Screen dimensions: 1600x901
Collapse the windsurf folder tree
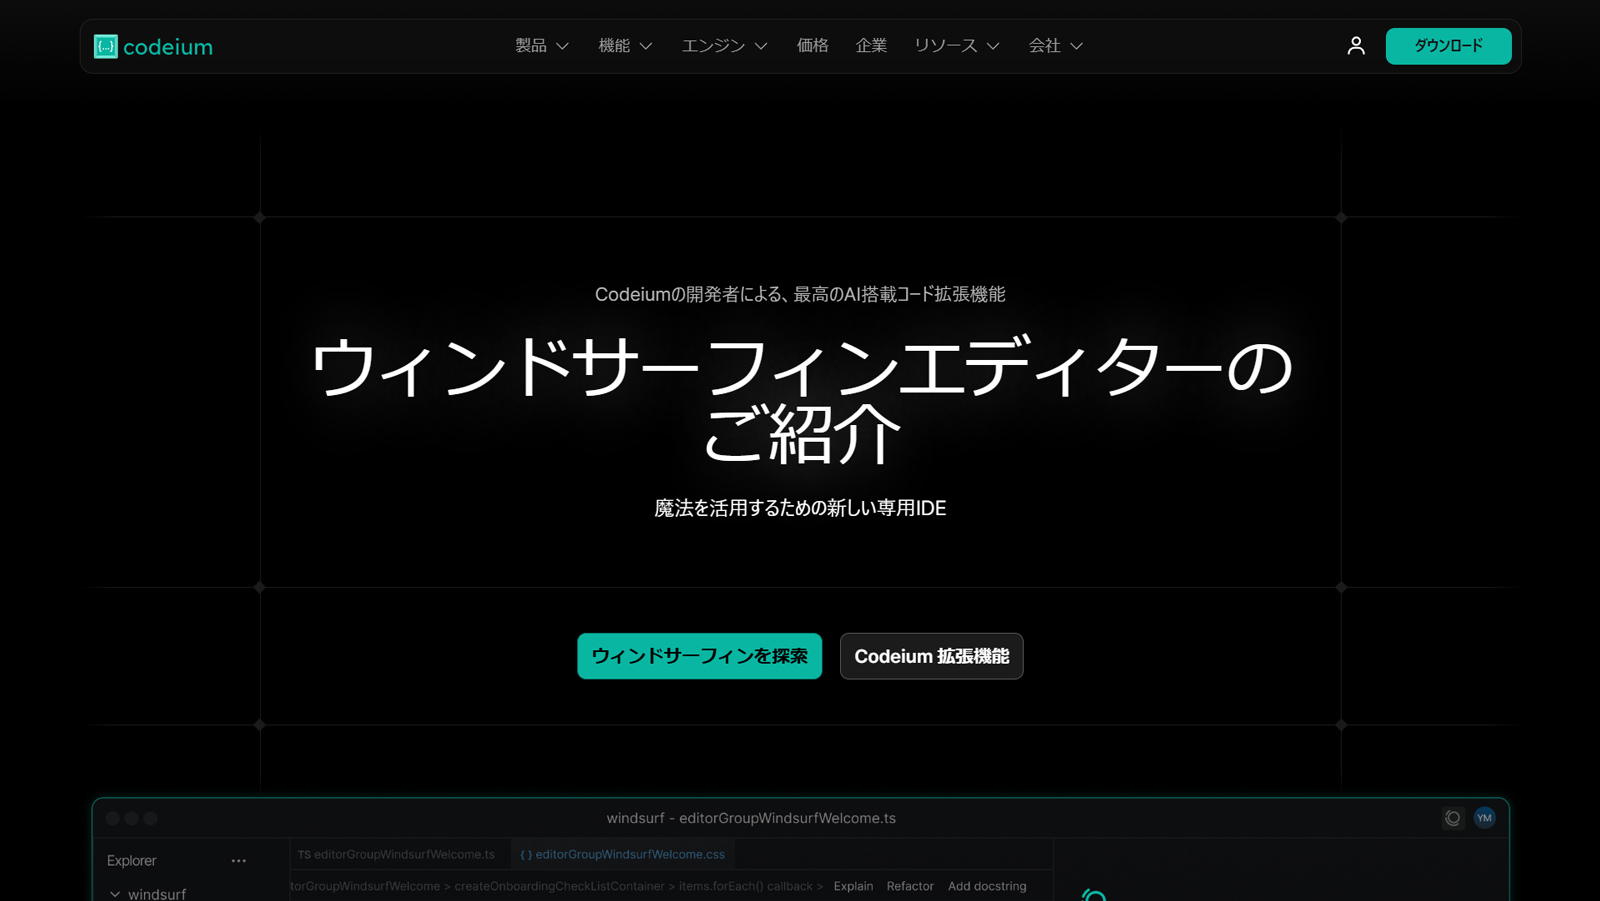click(x=115, y=894)
